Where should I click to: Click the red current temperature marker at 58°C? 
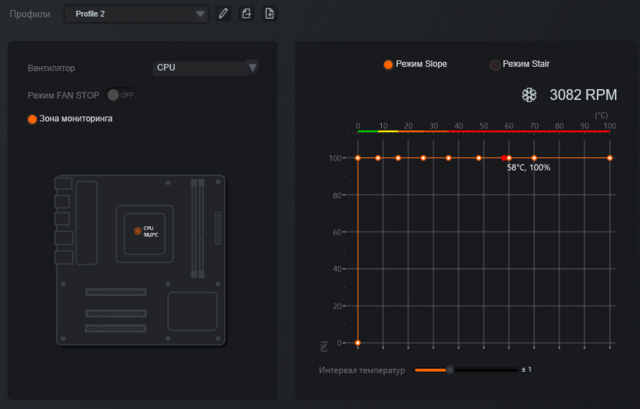(x=504, y=158)
